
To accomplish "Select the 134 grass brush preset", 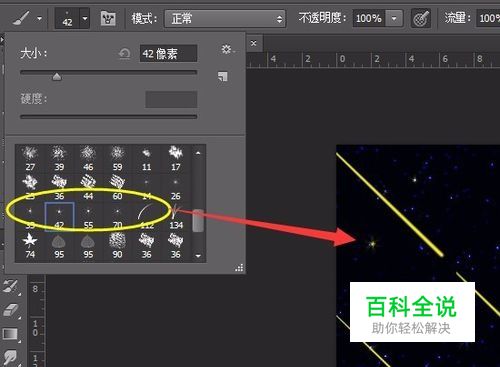I will click(176, 217).
